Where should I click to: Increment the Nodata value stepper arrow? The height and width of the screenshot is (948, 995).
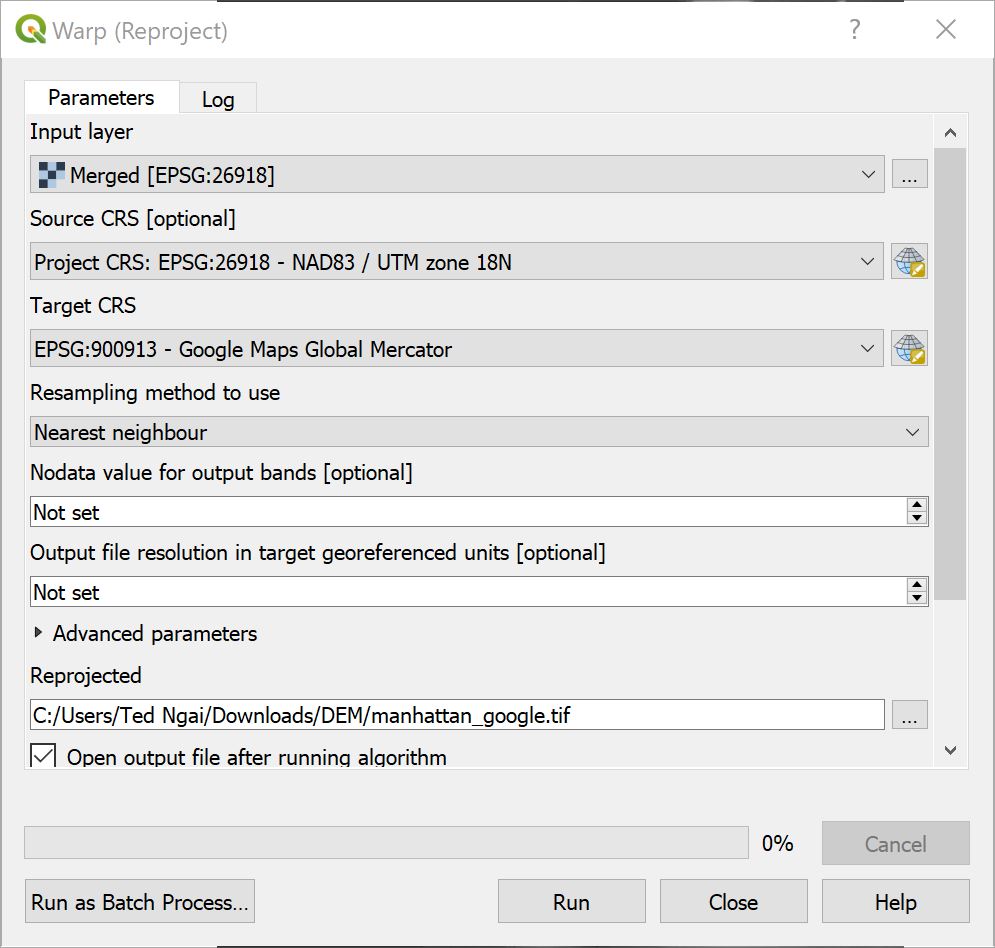(x=918, y=506)
